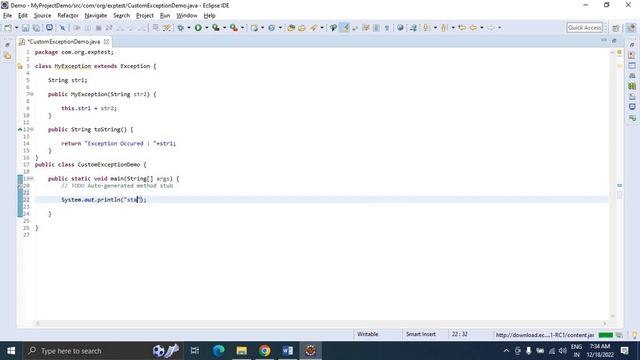Click the editor horizontal scrollbar
The image size is (640, 360).
321,324
